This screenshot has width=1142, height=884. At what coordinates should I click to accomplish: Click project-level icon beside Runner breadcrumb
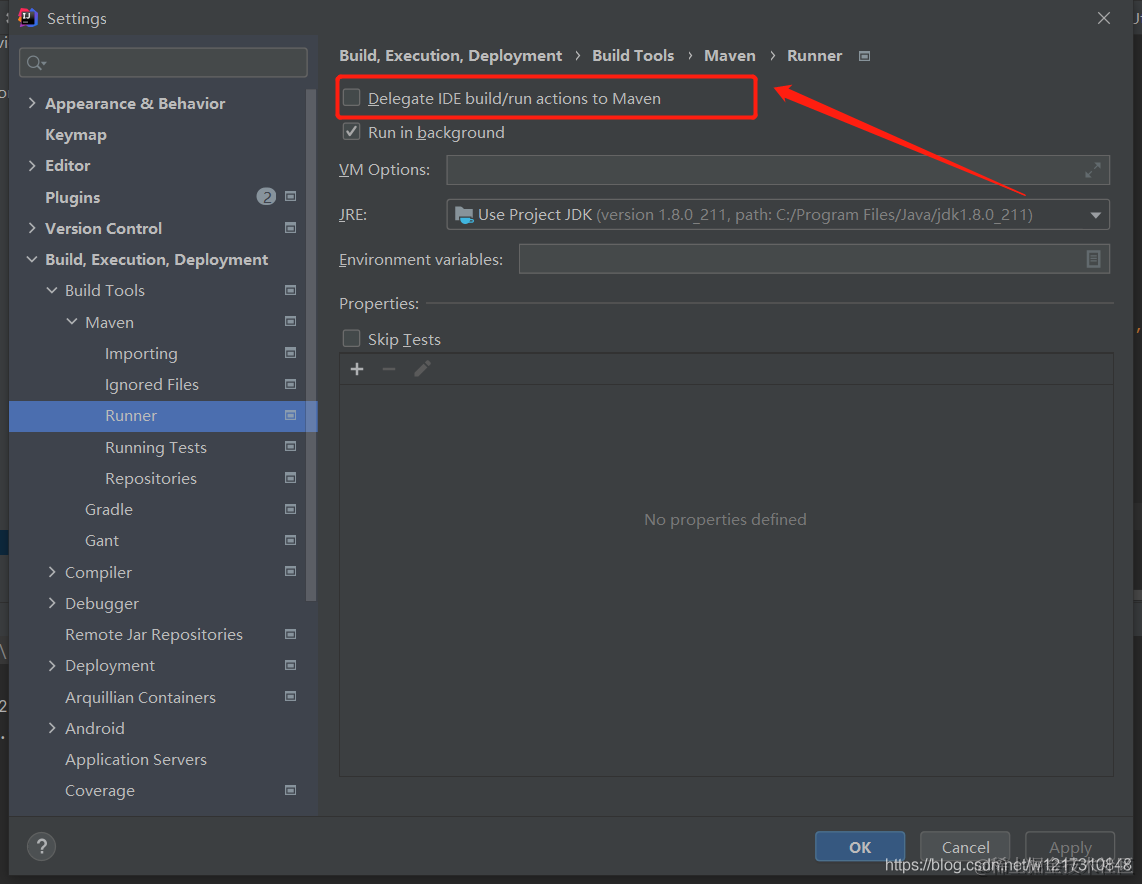865,56
